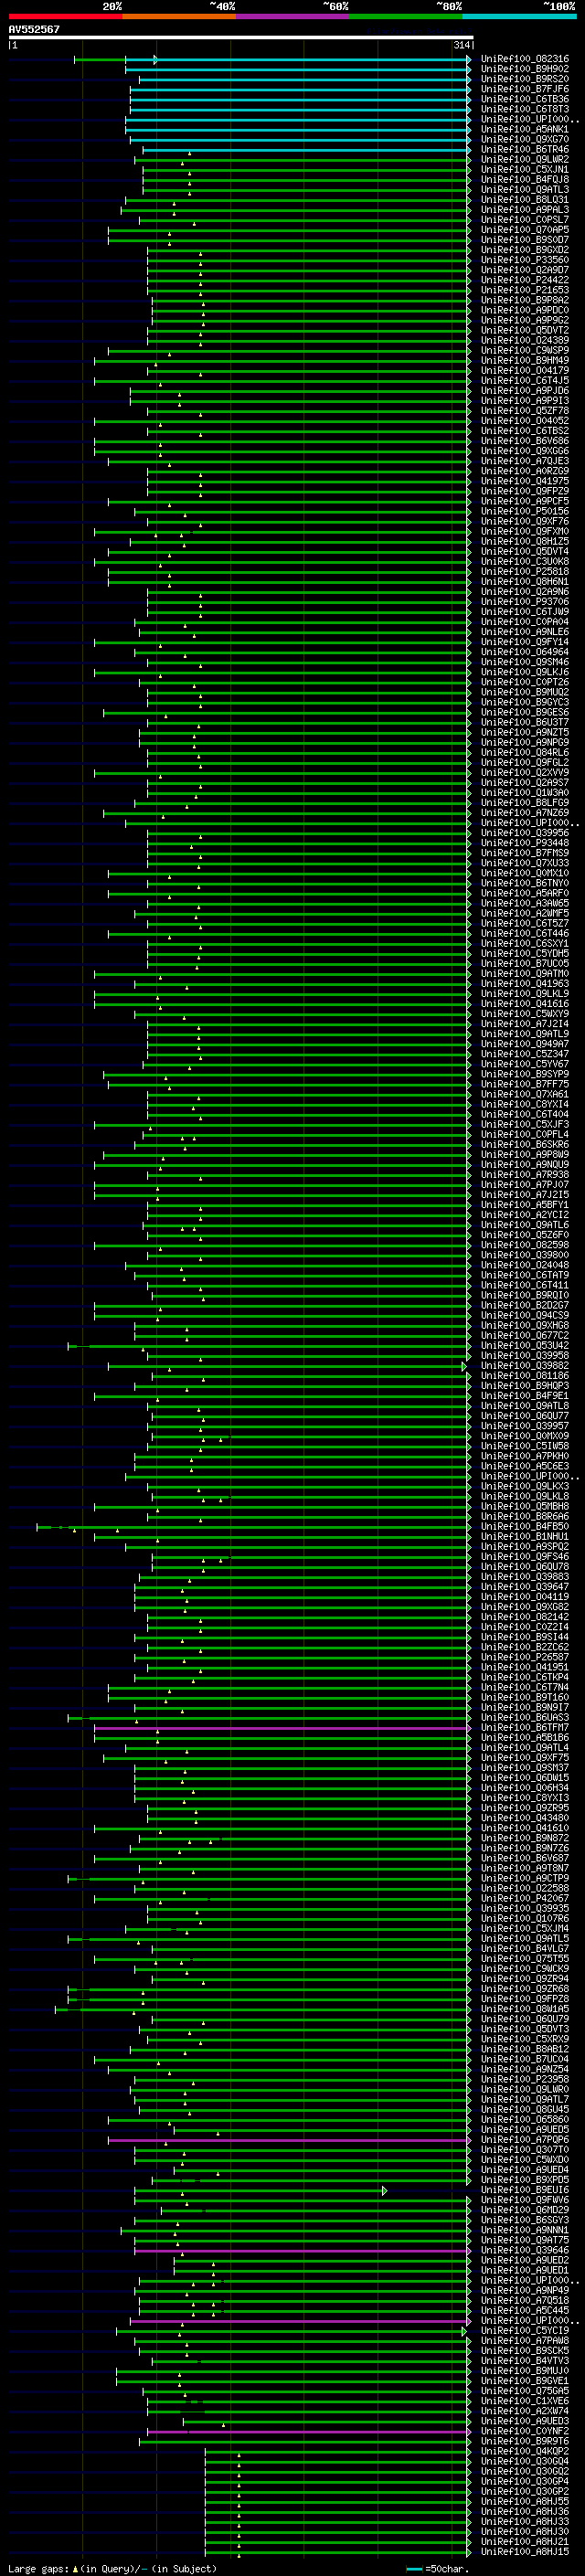This screenshot has height=2576, width=585.
Task: Select label UniRef100_Q39883
Action: 525,1576
